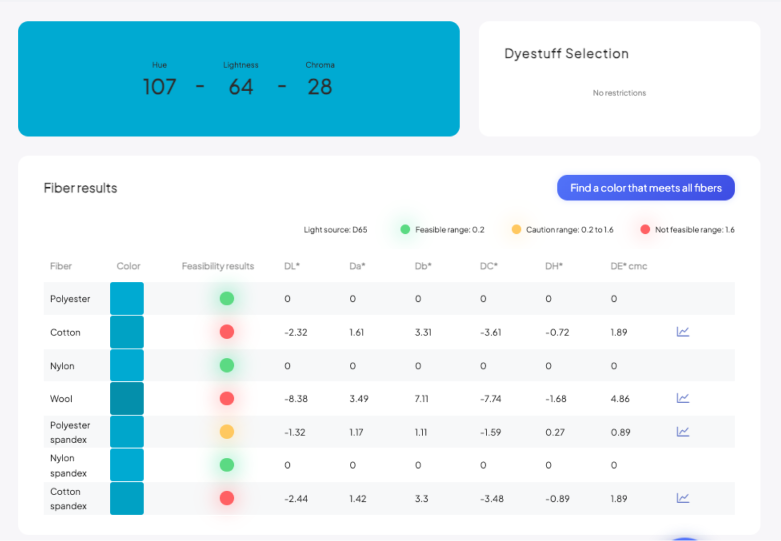Select the Polyester color swatch
Image resolution: width=781 pixels, height=541 pixels.
[127, 299]
